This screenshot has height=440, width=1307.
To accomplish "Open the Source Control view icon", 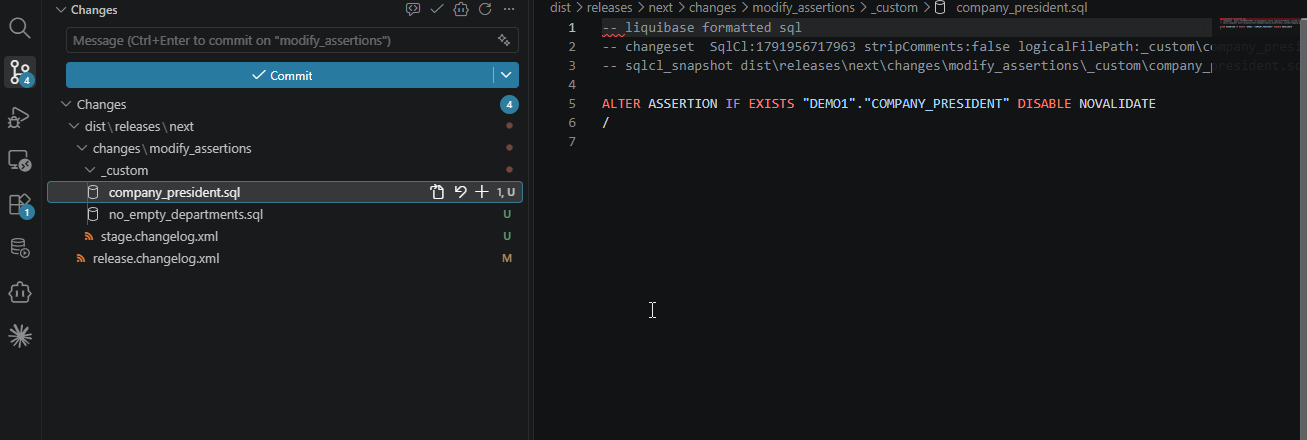I will click(20, 72).
